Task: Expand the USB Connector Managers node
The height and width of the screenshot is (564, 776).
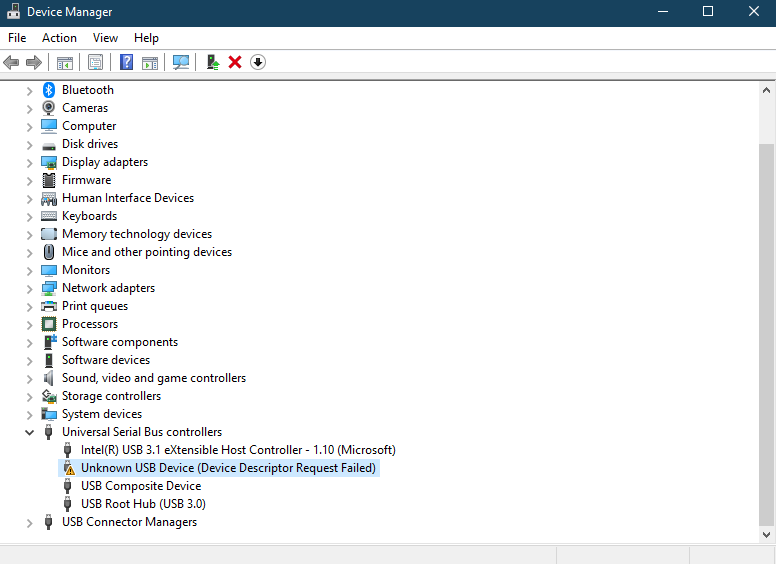Action: [x=29, y=523]
